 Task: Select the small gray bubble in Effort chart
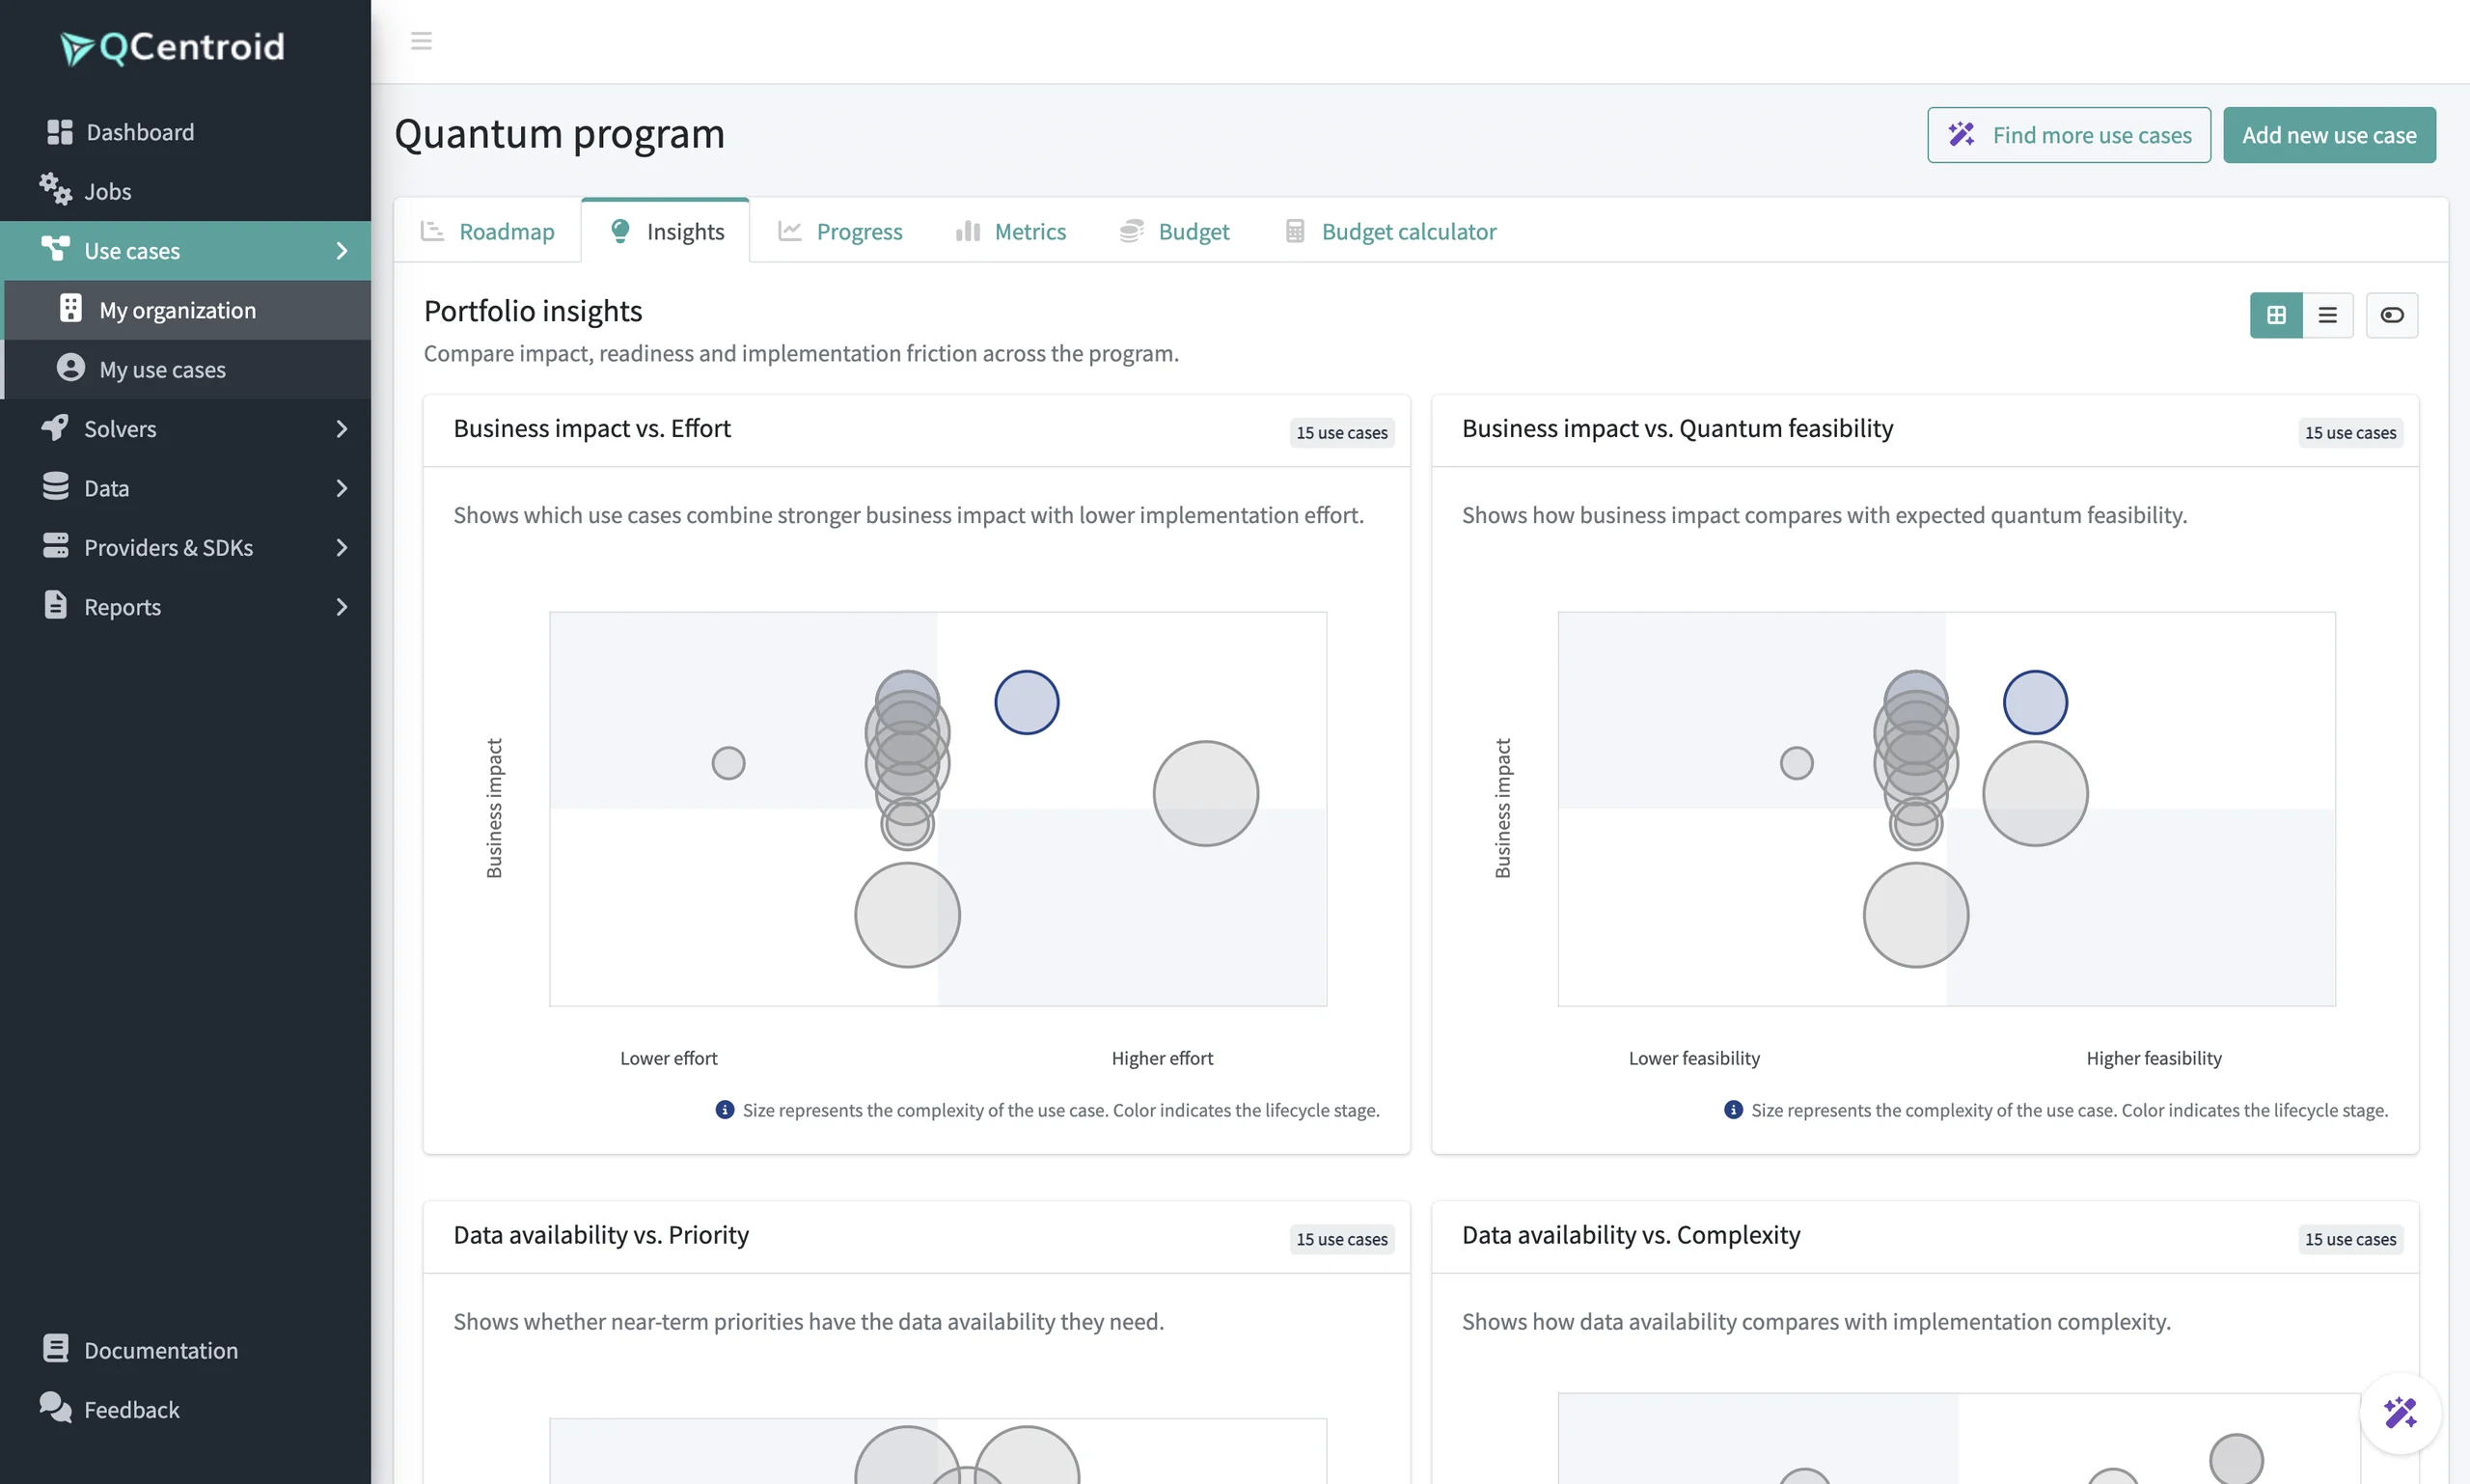(x=728, y=763)
